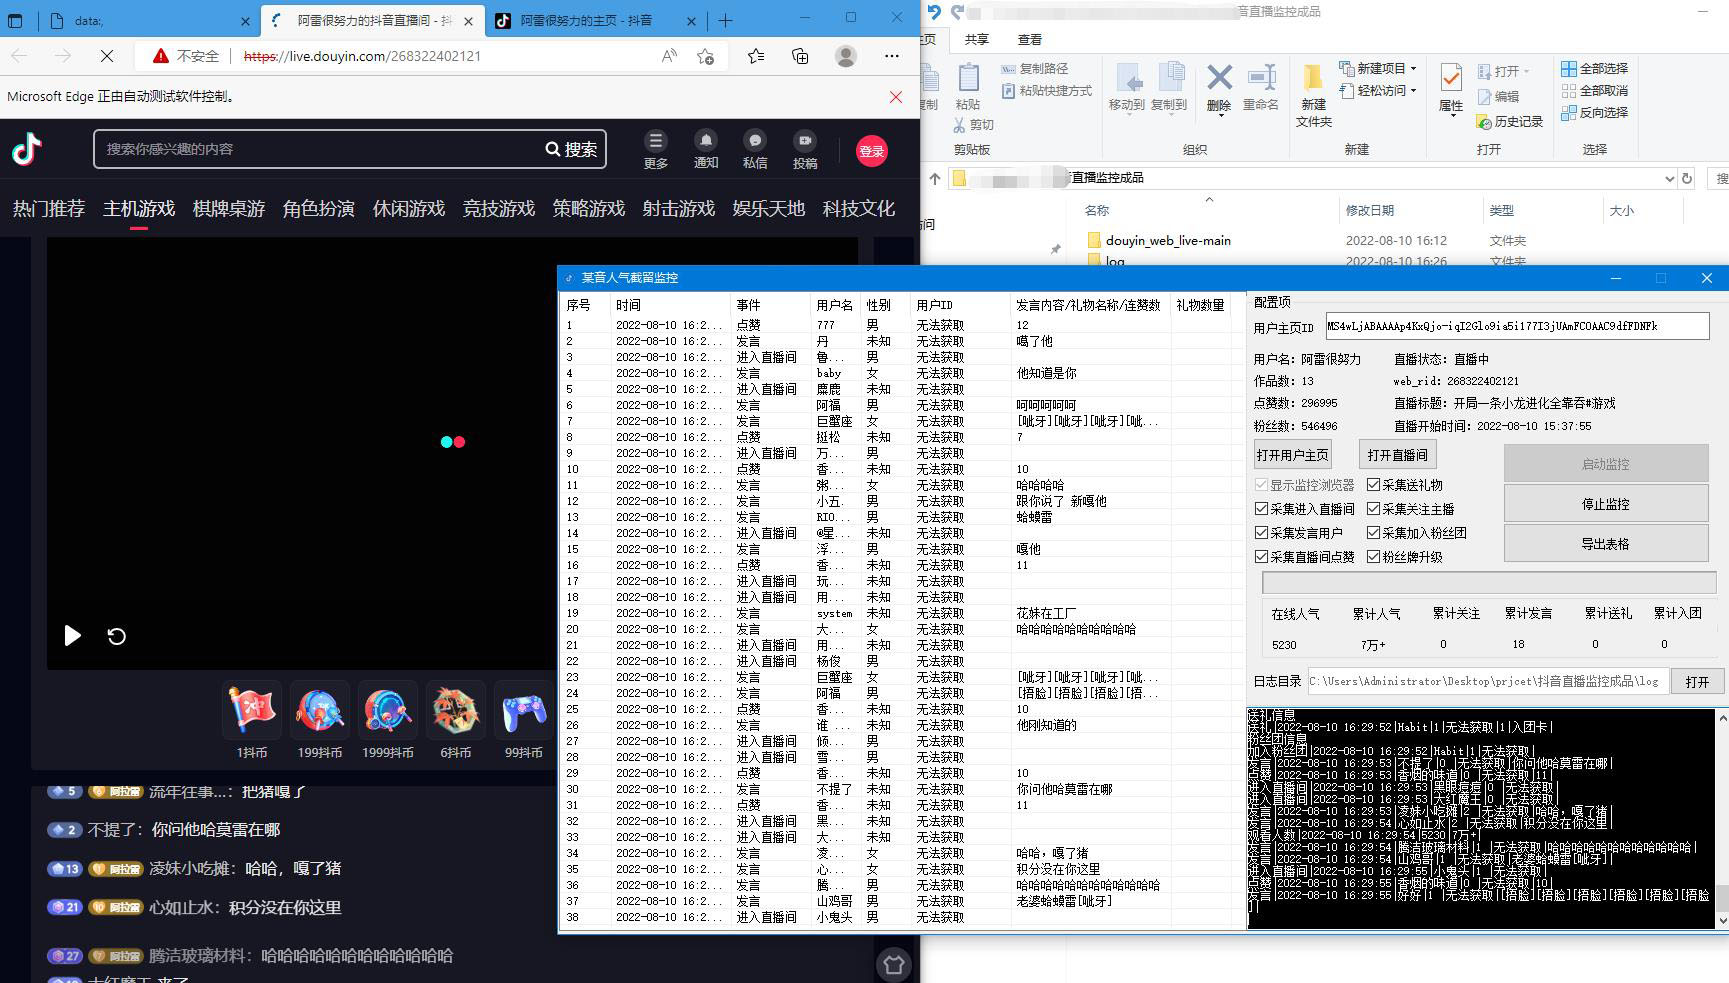Expand Explorer address bar history dropdown
This screenshot has width=1729, height=983.
click(1669, 178)
